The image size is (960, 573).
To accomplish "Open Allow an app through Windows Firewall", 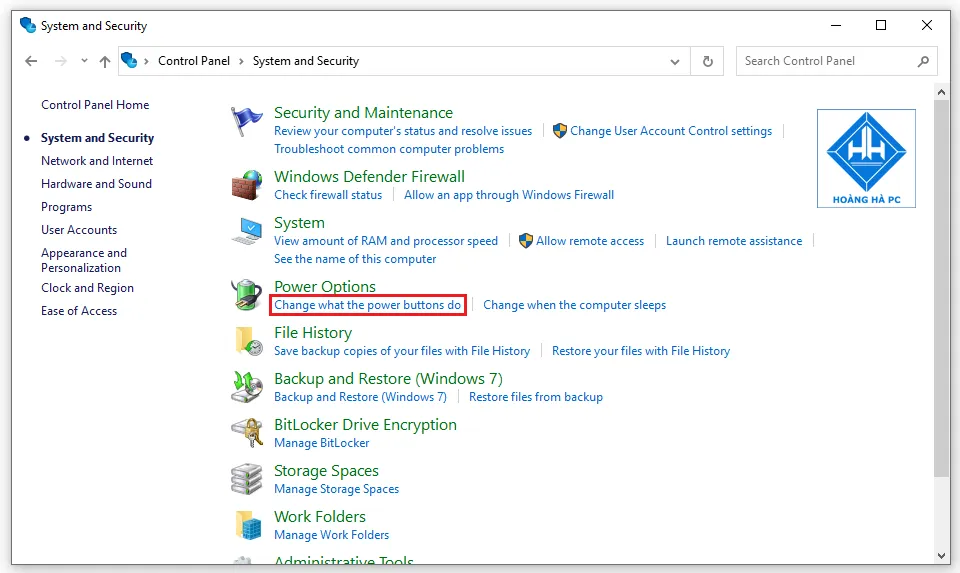I will point(508,195).
